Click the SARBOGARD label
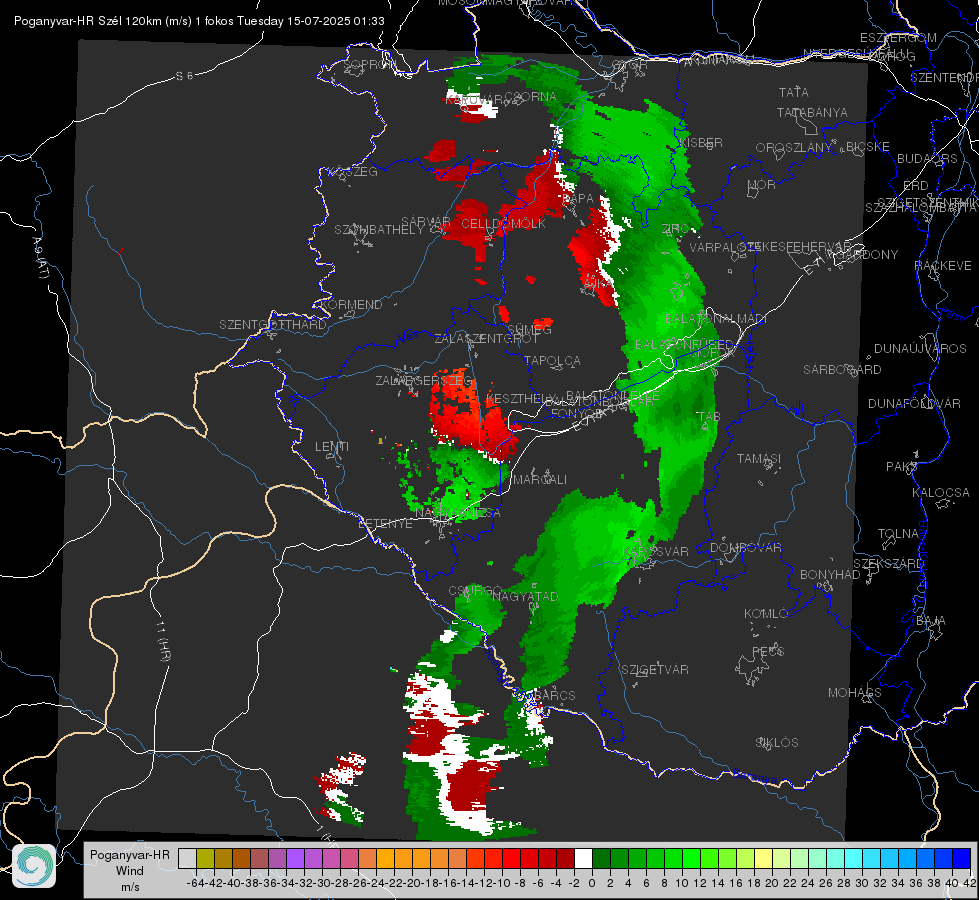 842,370
